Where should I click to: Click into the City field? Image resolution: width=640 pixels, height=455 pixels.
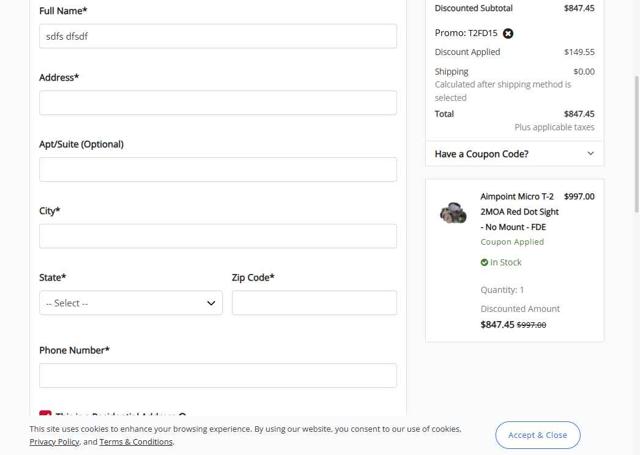218,236
